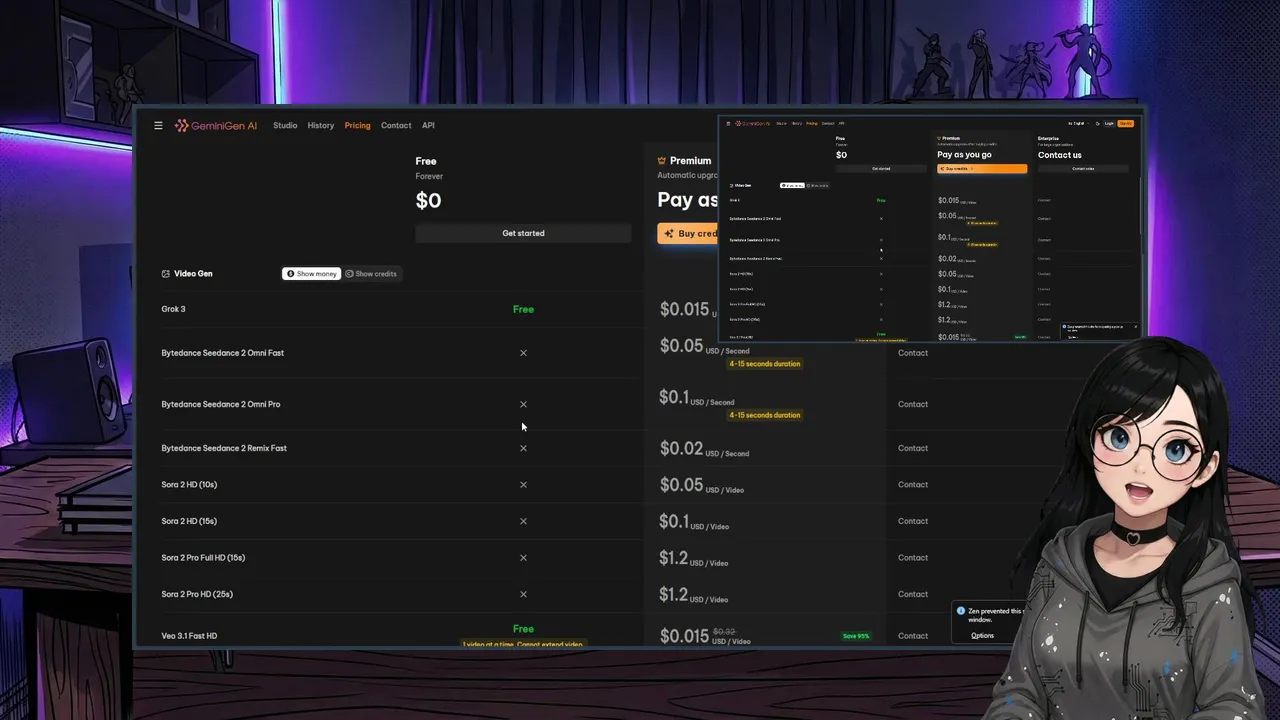1280x720 pixels.
Task: Open the Studio nav item
Action: point(285,125)
